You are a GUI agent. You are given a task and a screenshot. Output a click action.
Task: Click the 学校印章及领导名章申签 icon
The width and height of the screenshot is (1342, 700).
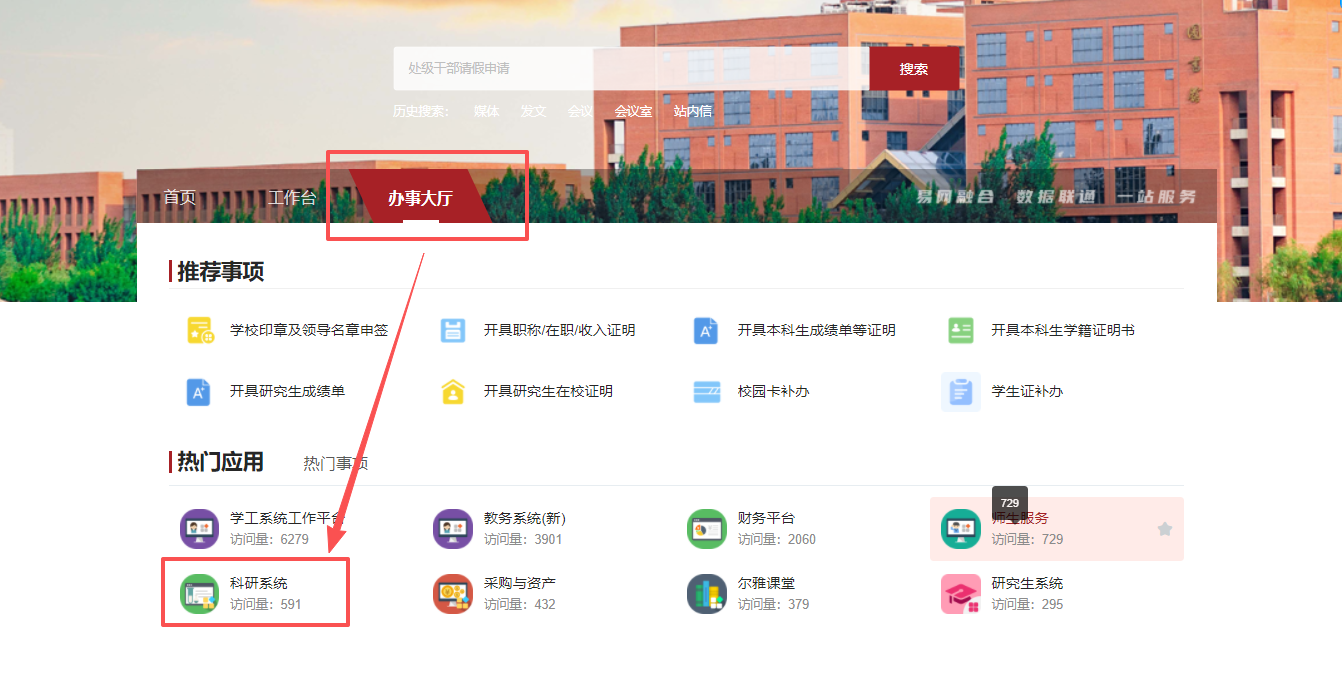(201, 331)
